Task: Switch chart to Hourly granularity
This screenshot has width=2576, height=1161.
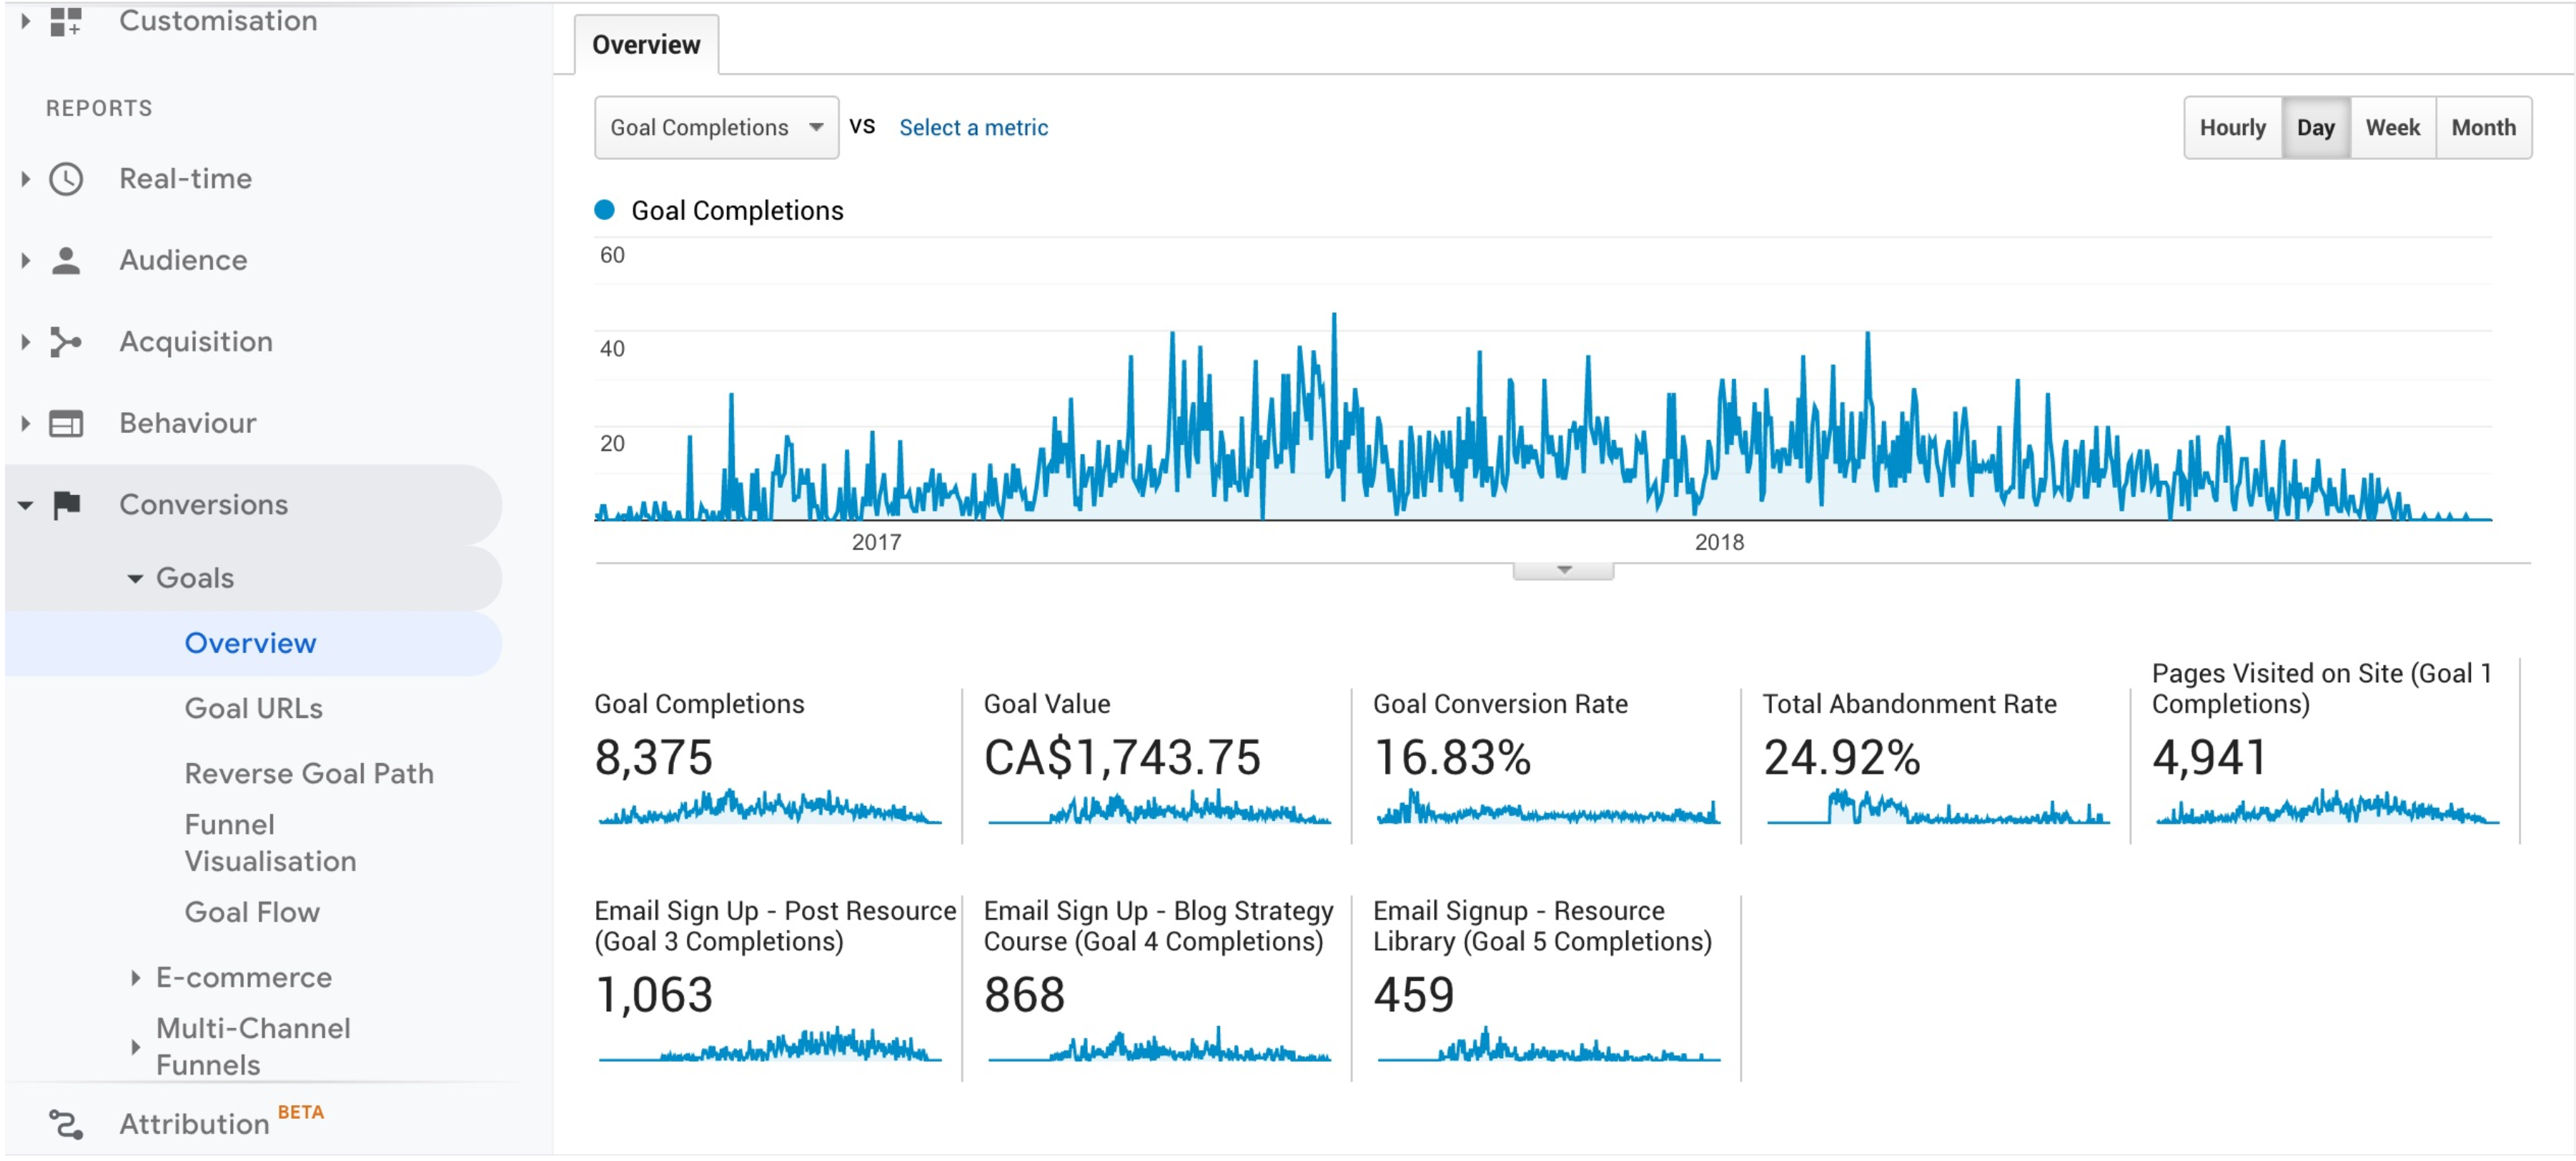Action: click(2232, 127)
